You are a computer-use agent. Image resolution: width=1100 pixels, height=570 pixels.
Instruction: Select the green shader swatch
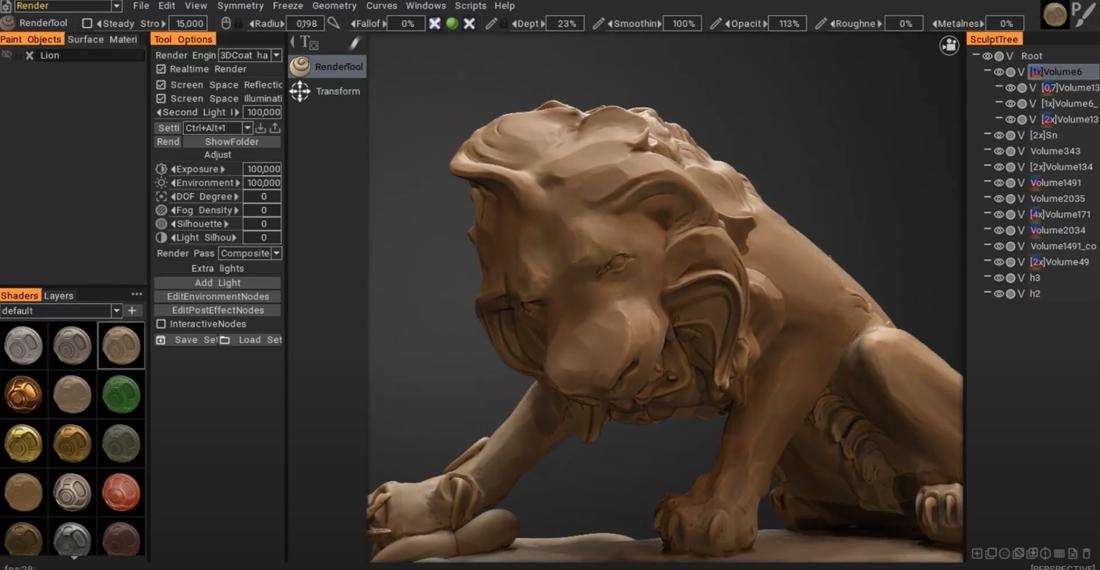(121, 394)
